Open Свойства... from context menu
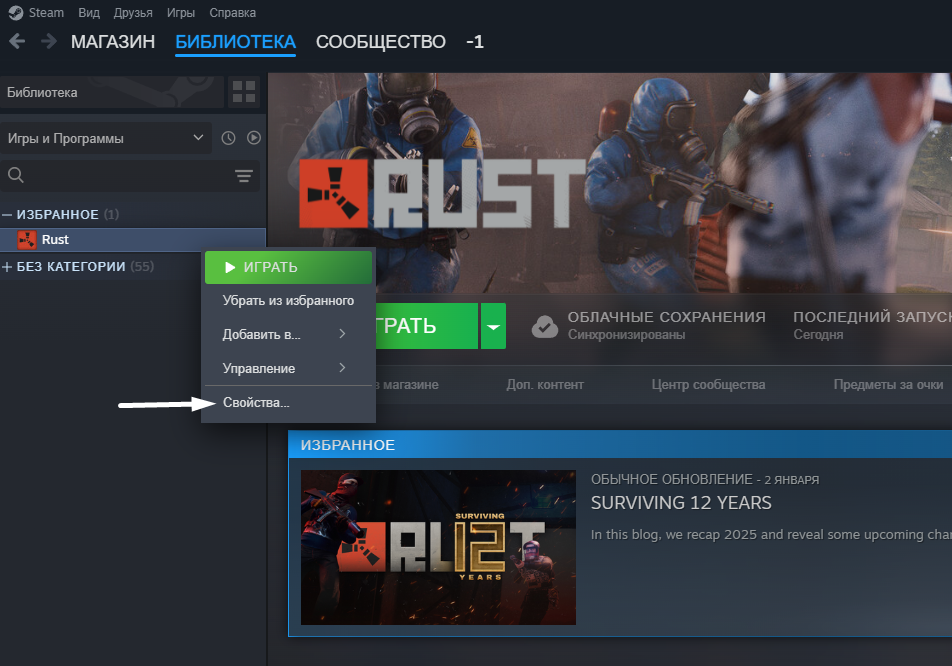 288,403
